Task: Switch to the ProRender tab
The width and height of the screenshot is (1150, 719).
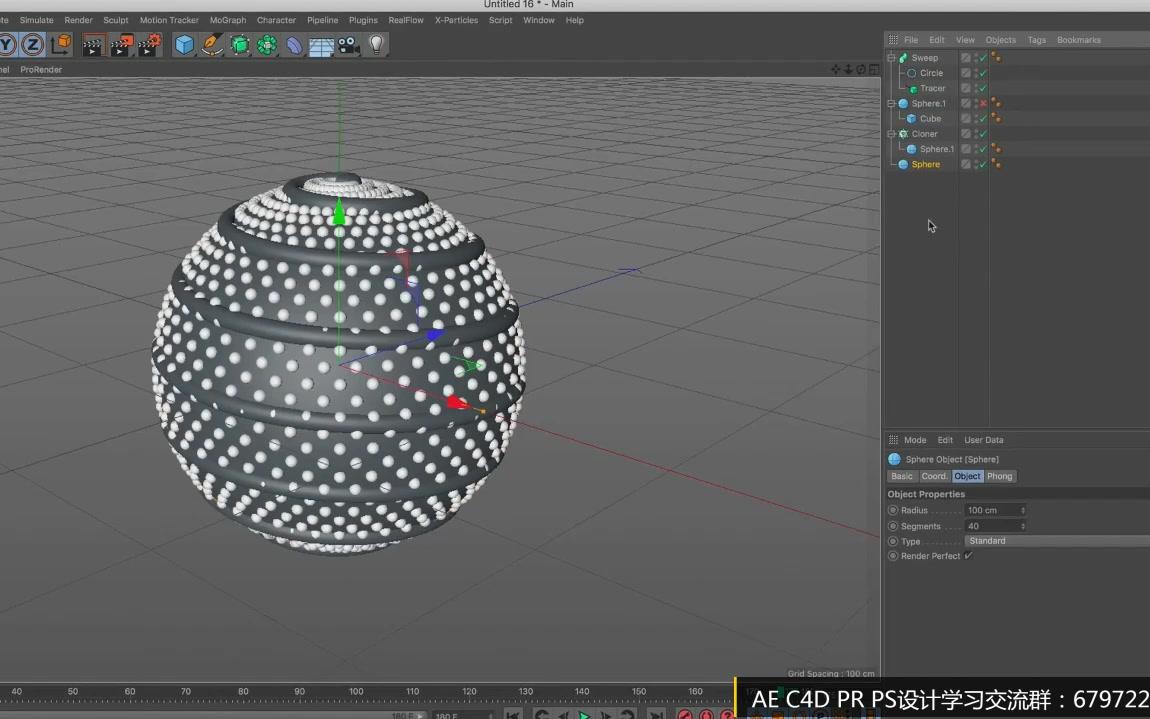Action: click(x=41, y=69)
